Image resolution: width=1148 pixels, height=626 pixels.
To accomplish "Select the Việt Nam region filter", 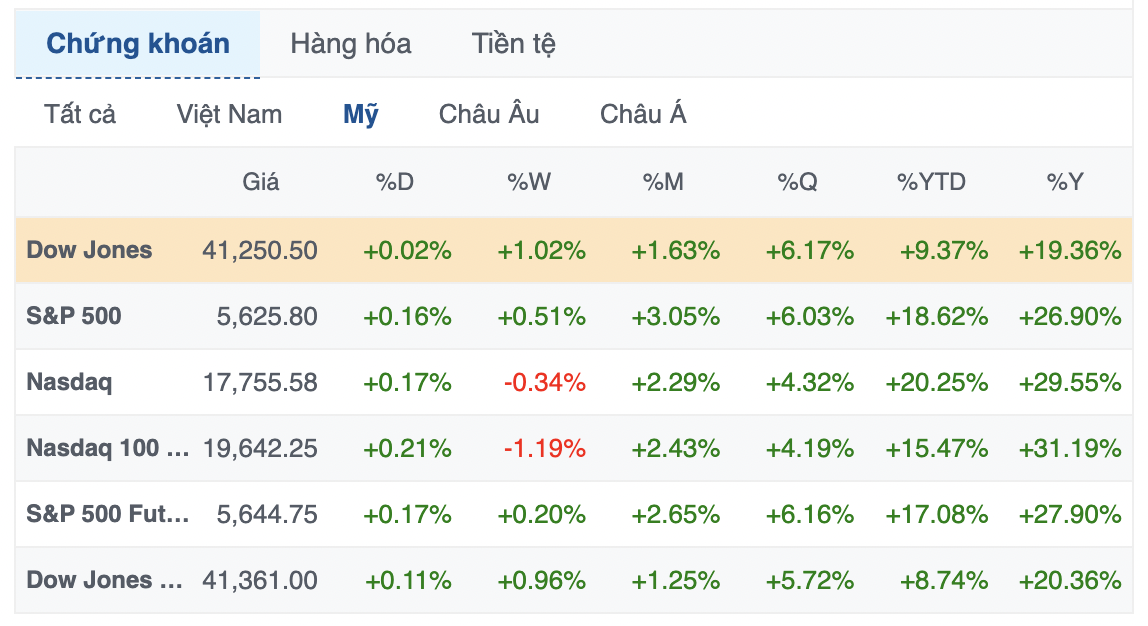I will coord(229,114).
